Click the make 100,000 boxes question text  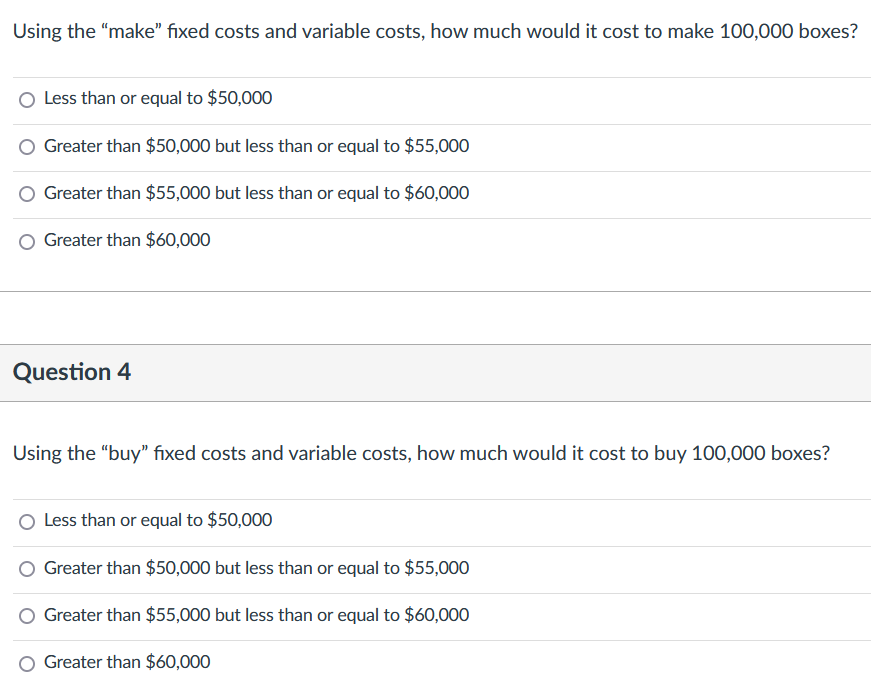[x=436, y=31]
